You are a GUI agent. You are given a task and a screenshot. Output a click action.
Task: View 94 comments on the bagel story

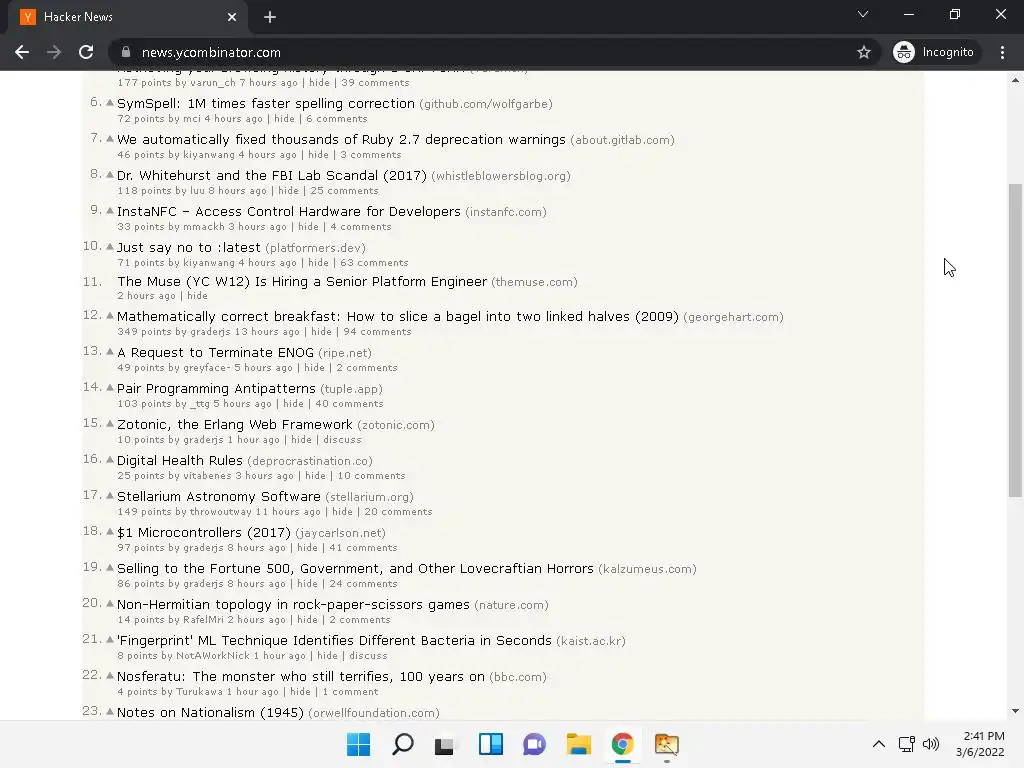pyautogui.click(x=377, y=332)
